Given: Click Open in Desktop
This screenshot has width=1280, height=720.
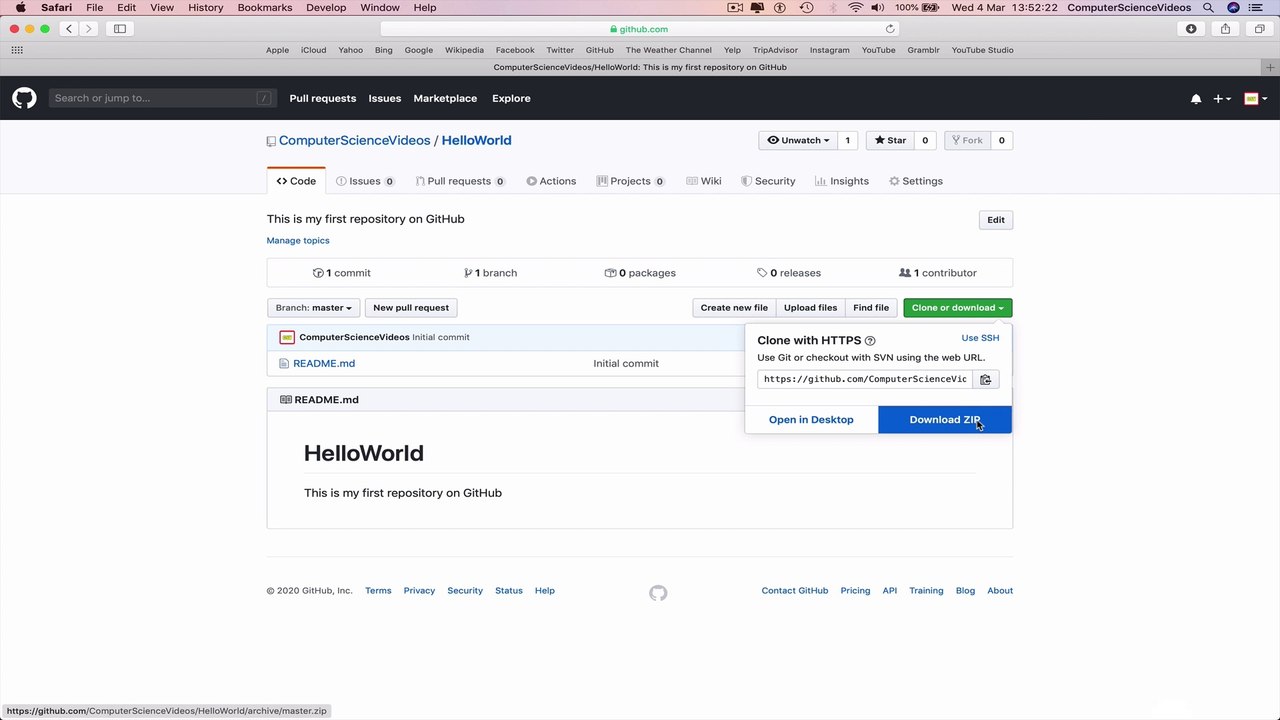Looking at the screenshot, I should pyautogui.click(x=811, y=420).
